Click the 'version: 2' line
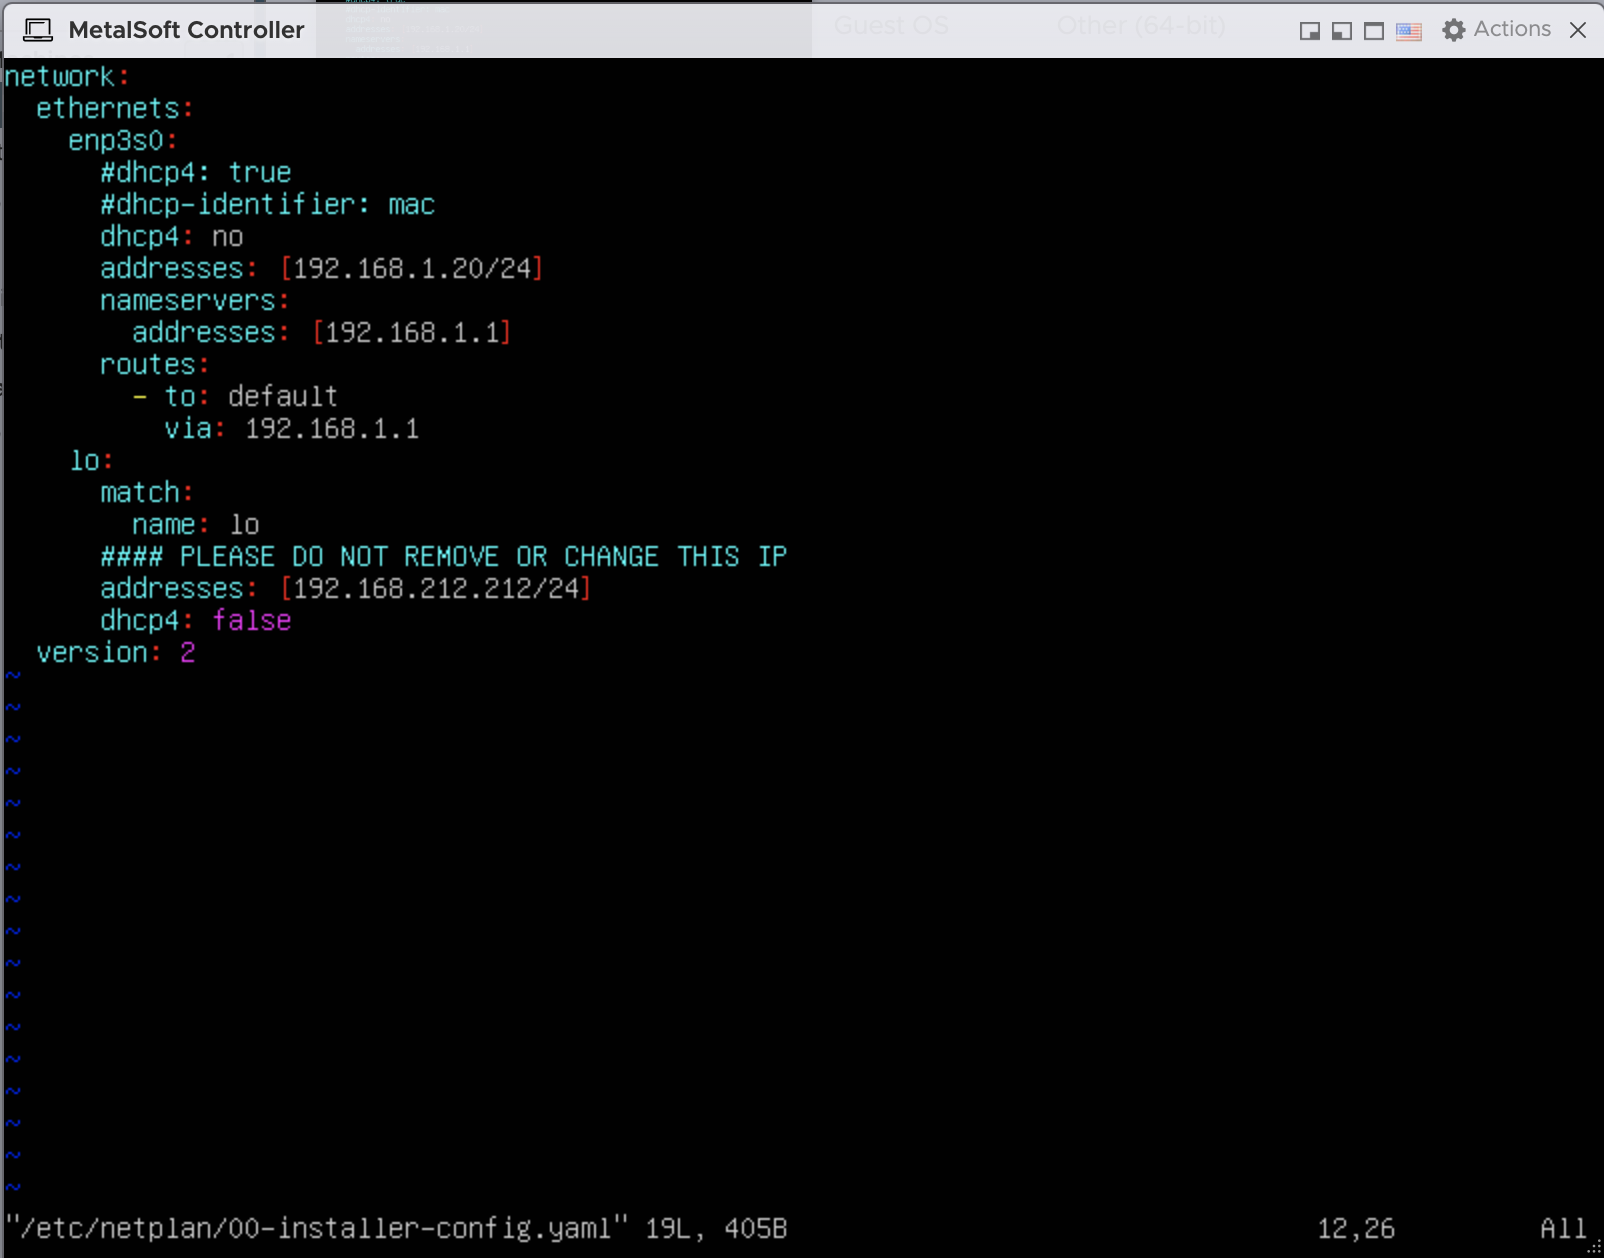 (x=116, y=653)
